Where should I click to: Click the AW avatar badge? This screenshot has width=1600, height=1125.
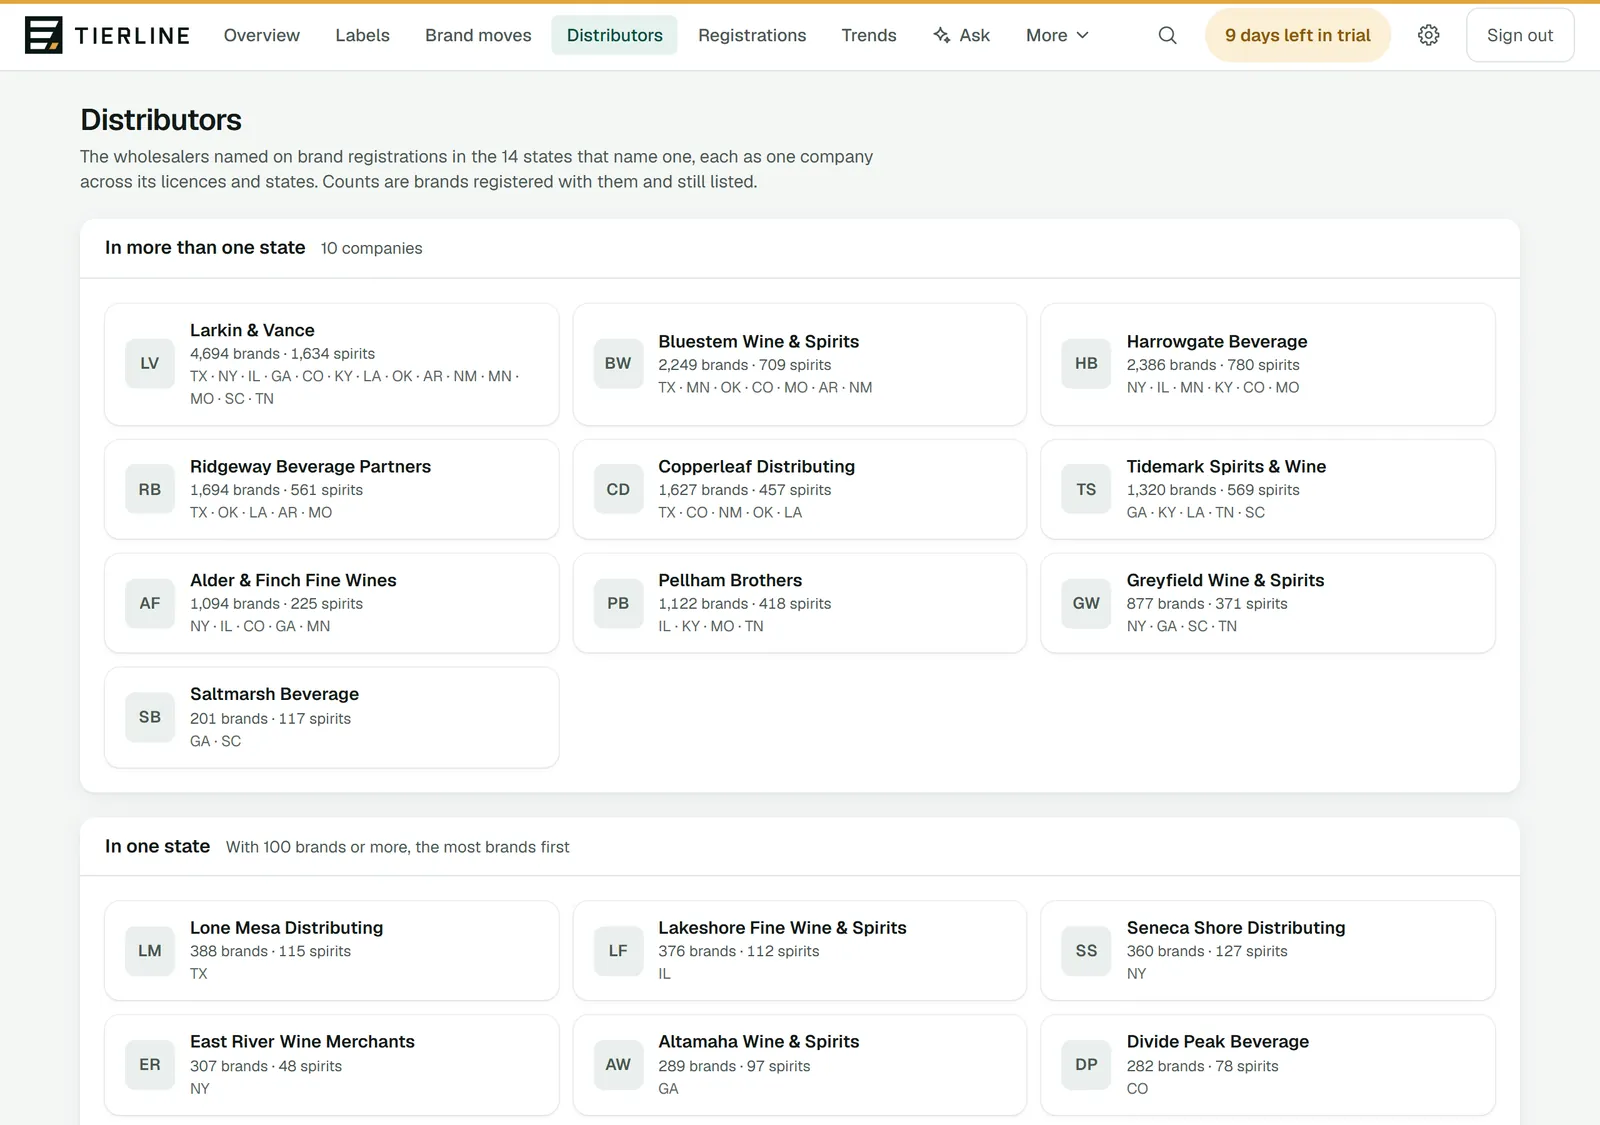pos(618,1065)
